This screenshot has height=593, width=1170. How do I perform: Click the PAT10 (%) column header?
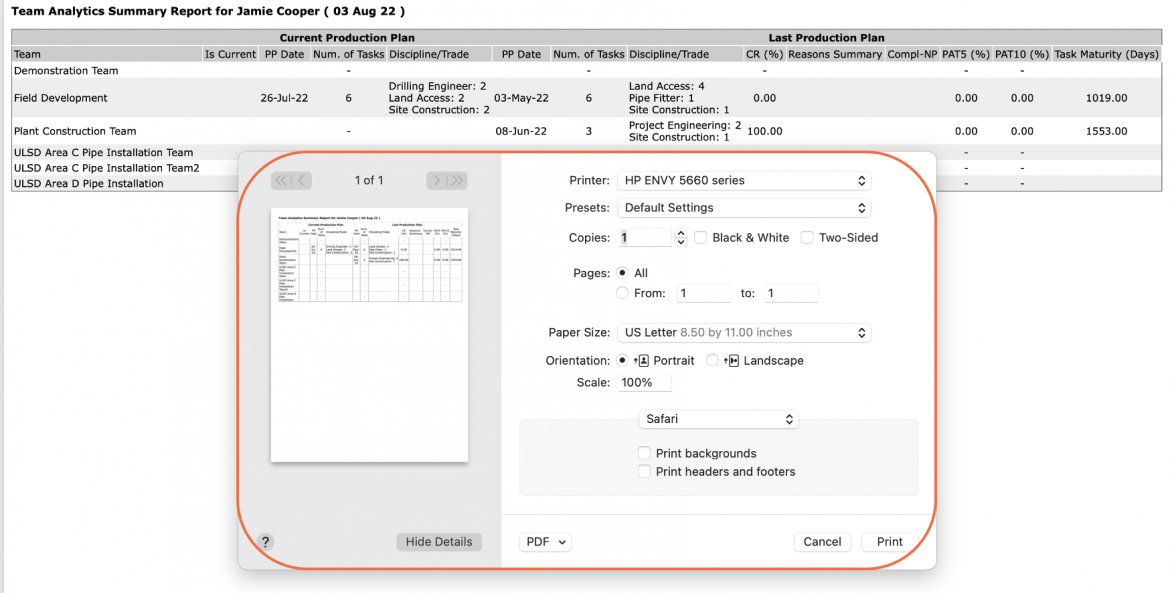tap(1022, 54)
